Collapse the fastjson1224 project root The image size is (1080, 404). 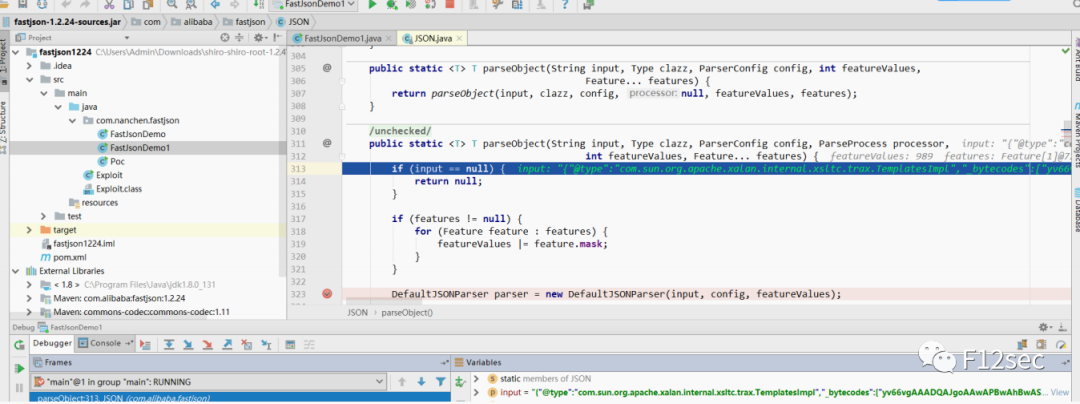(17, 52)
